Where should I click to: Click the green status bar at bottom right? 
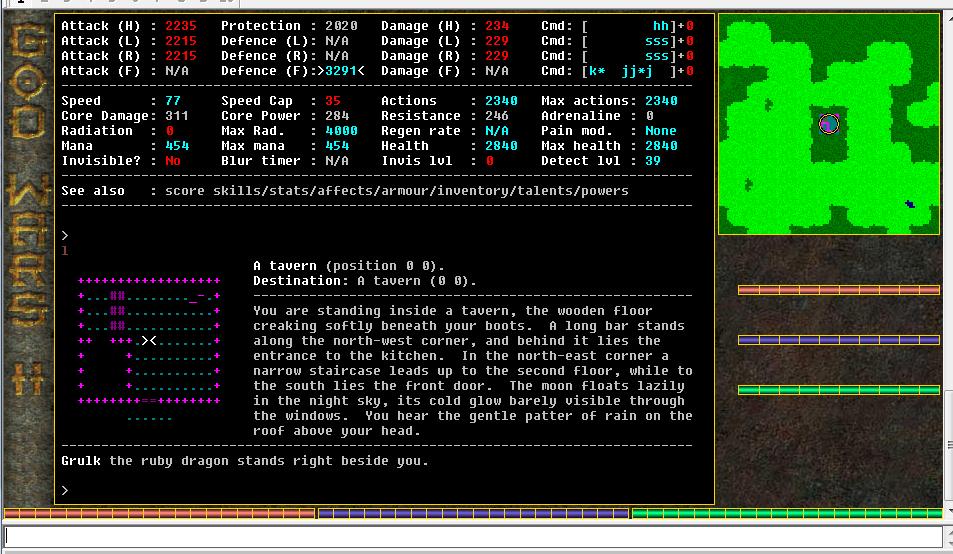click(786, 514)
